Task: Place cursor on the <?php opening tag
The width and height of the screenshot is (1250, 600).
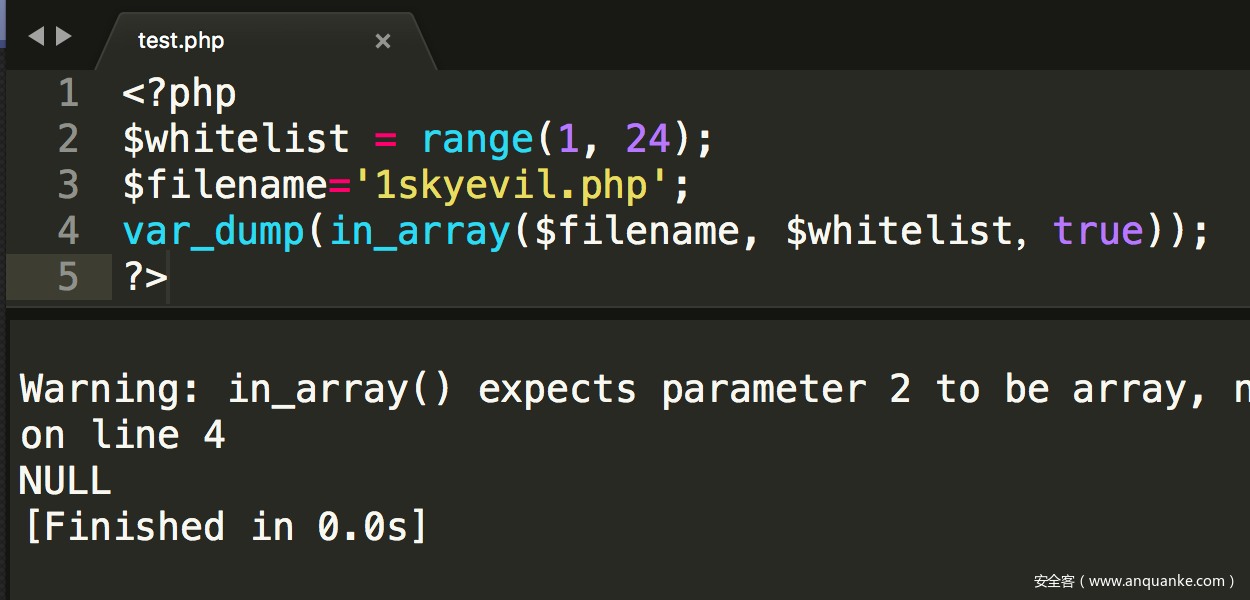Action: pos(179,94)
